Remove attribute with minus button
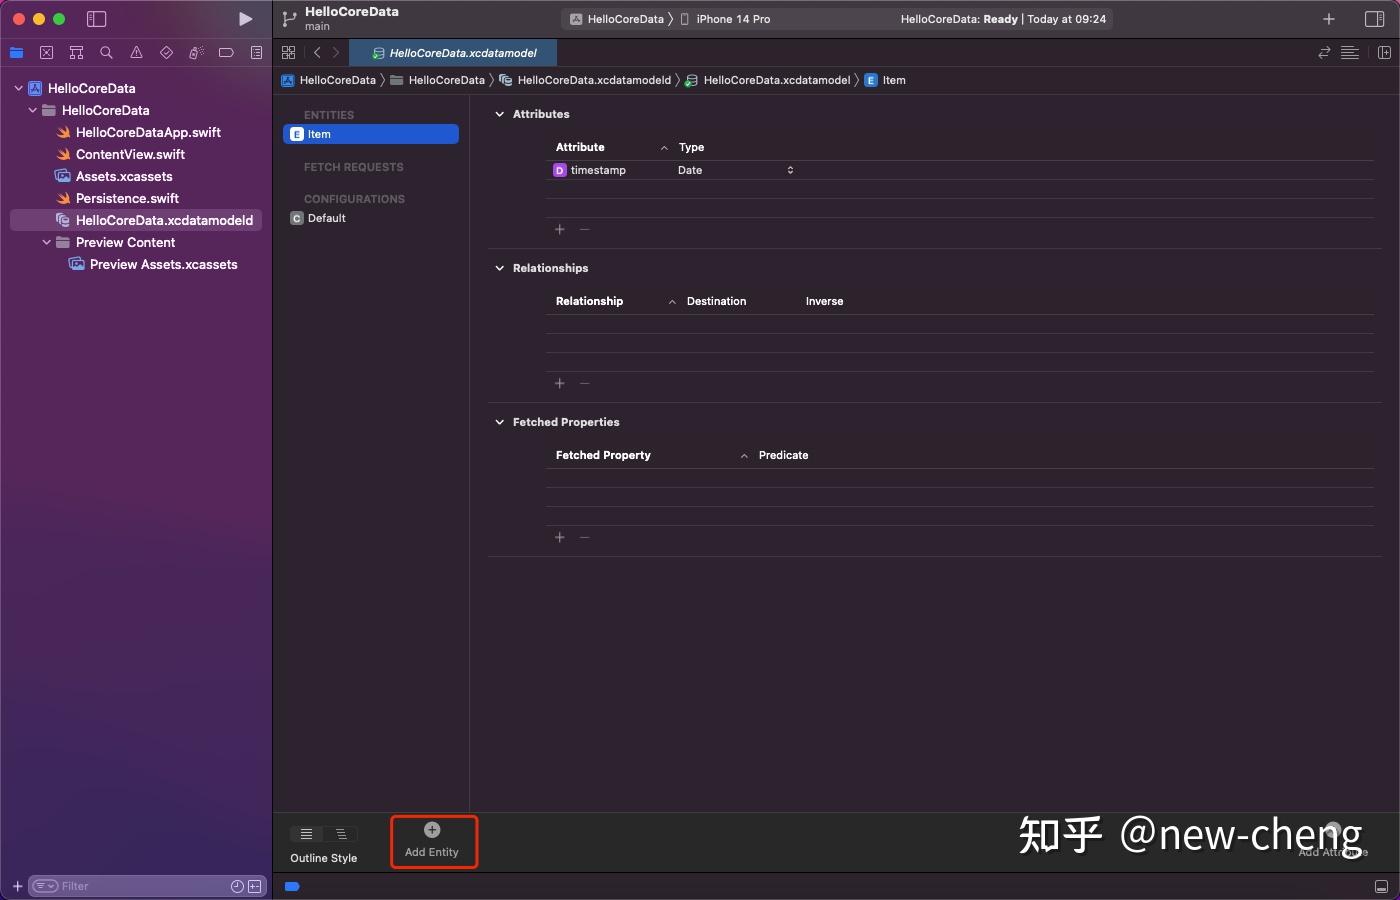This screenshot has width=1400, height=900. pyautogui.click(x=585, y=229)
